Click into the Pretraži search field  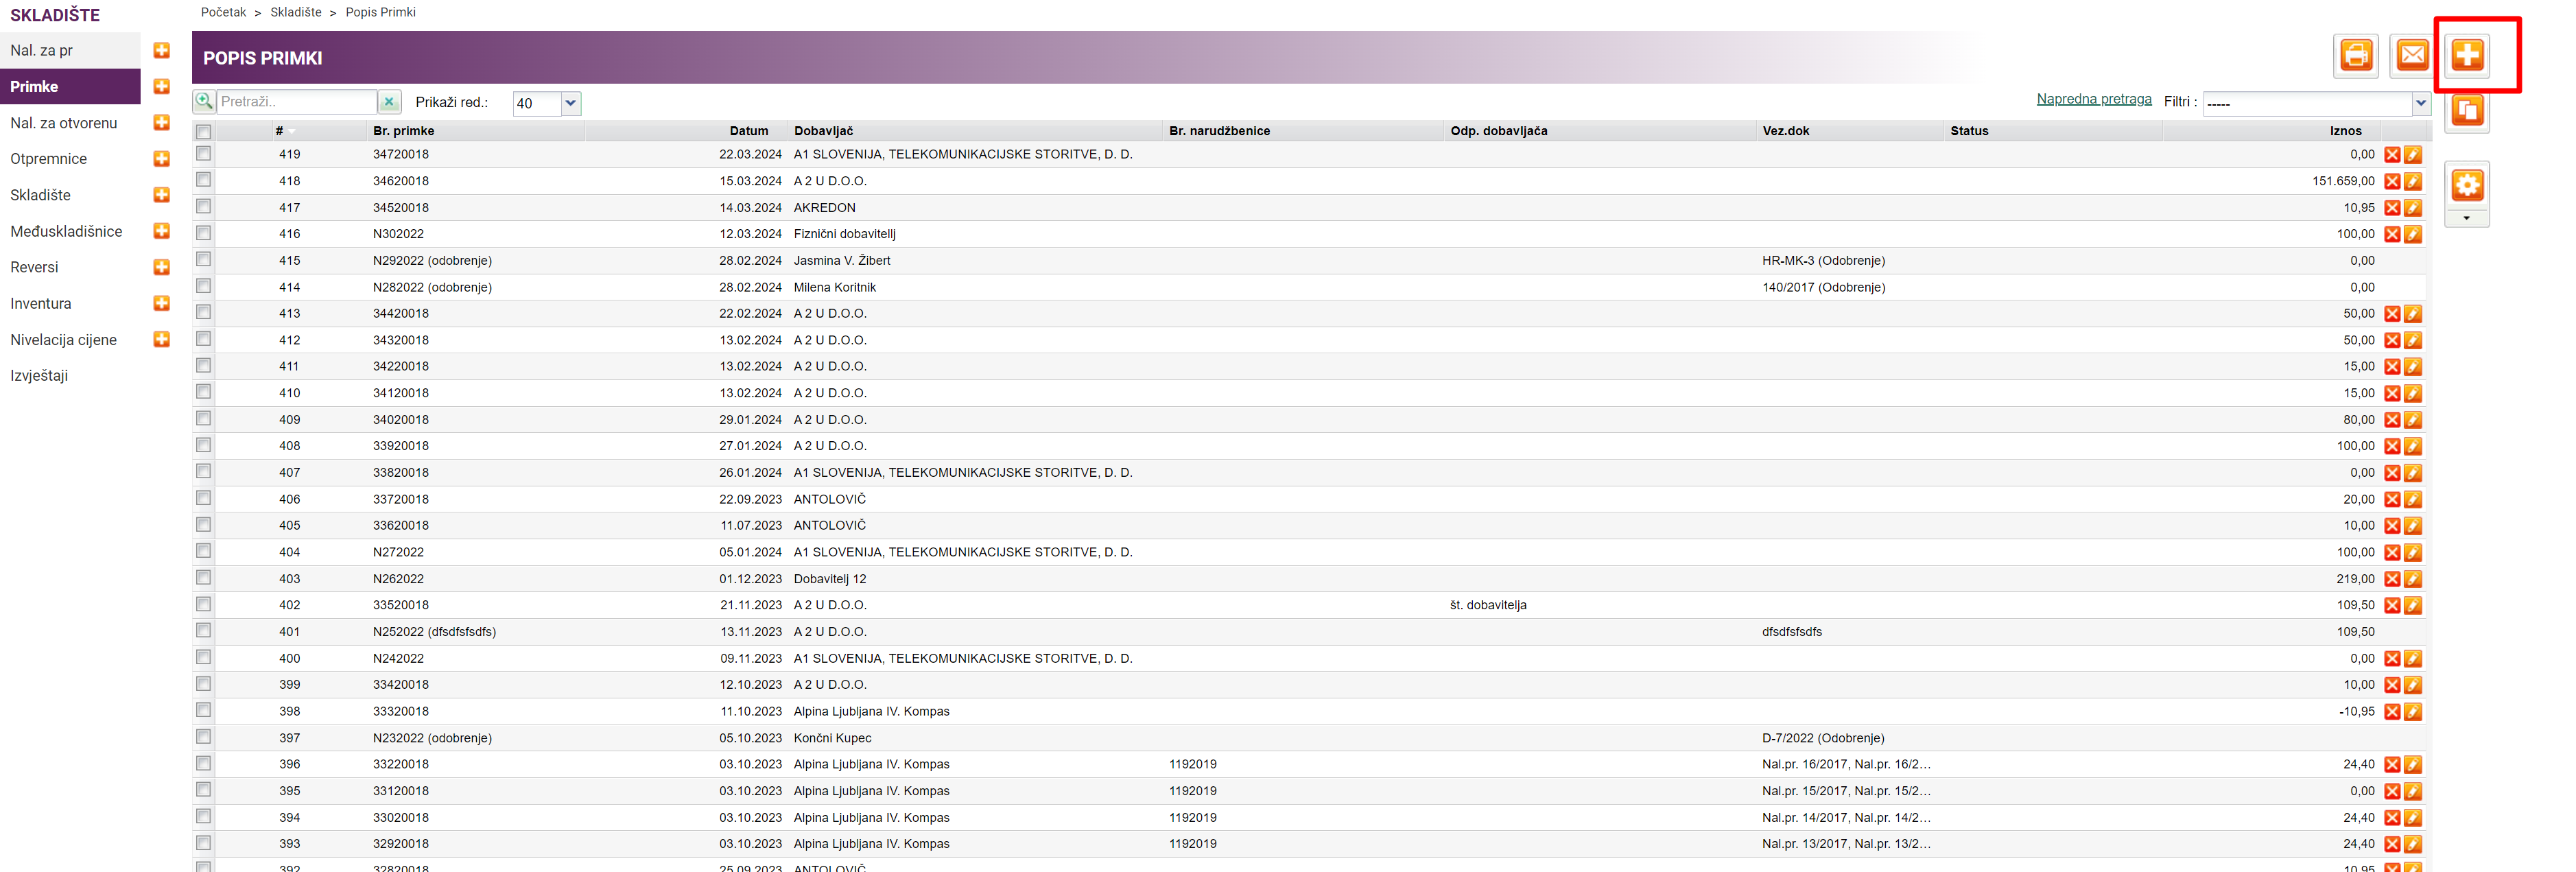point(296,102)
